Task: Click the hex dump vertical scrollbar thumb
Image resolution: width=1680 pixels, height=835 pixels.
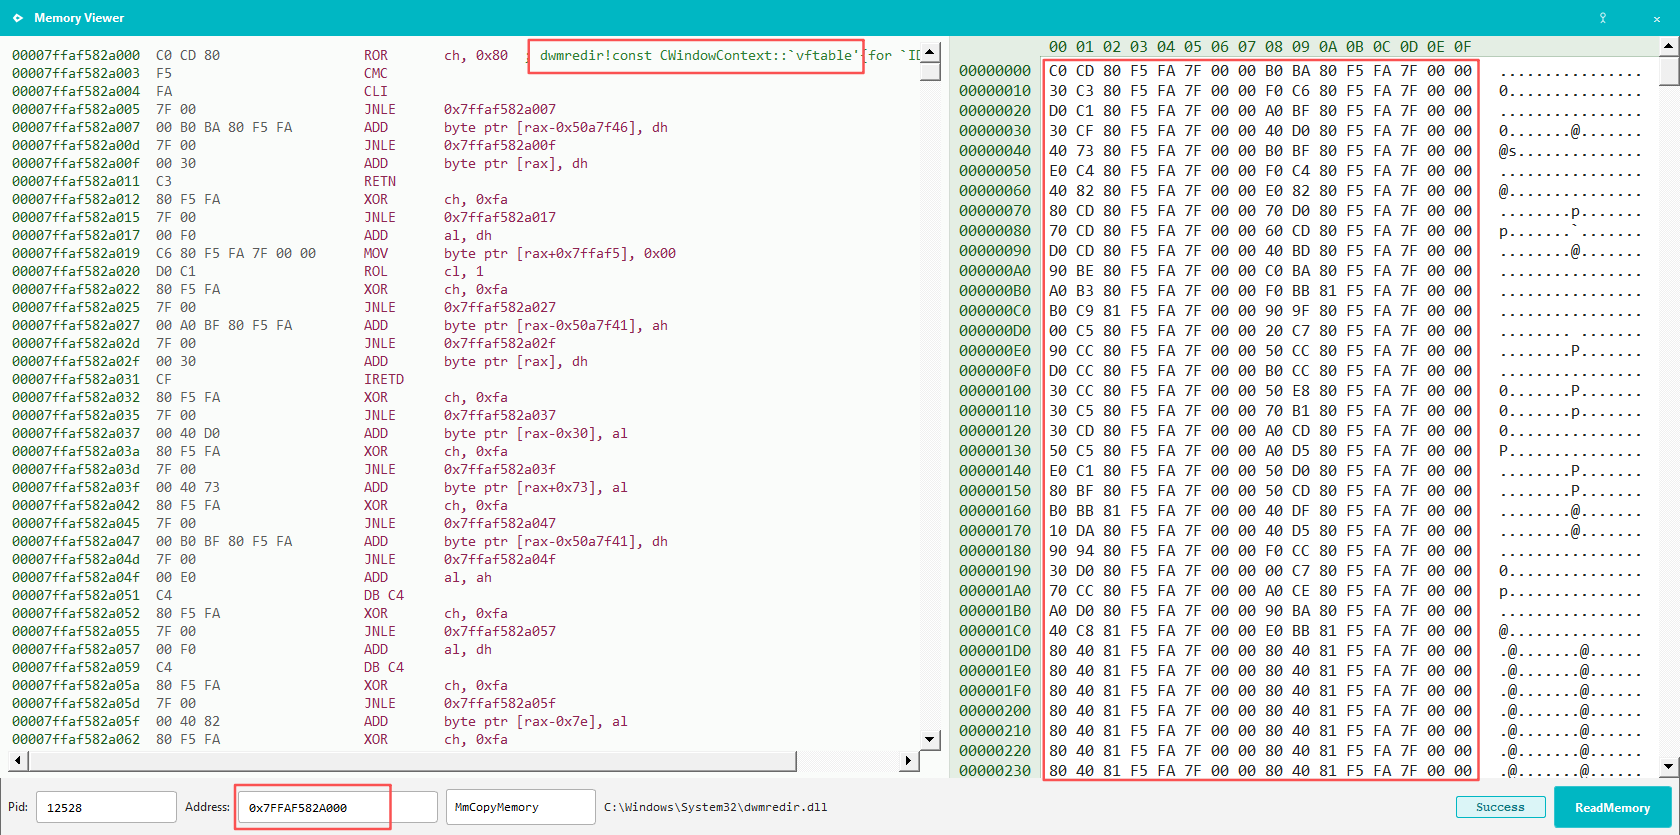Action: pos(1669,71)
